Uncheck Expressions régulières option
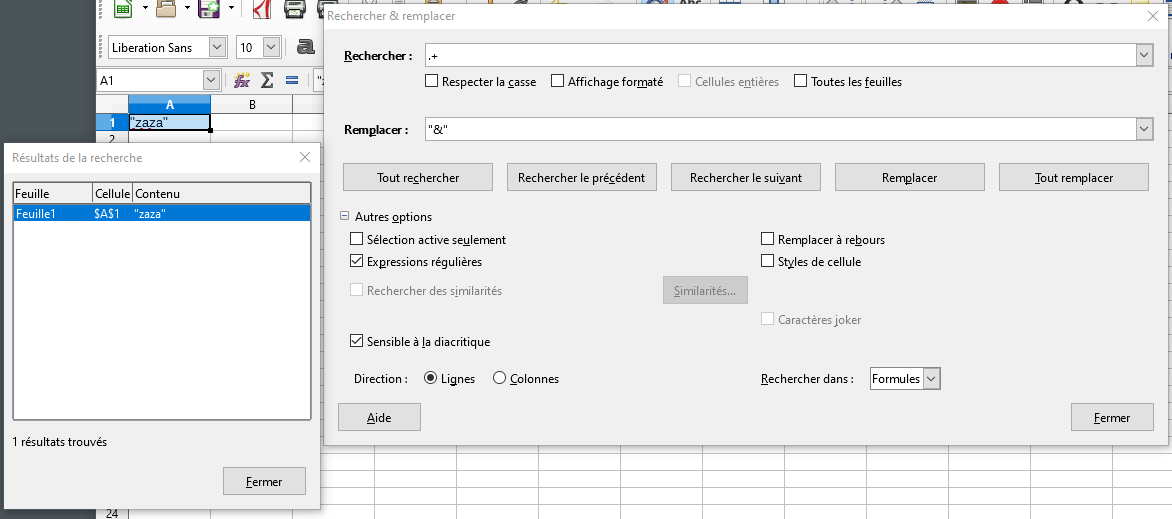The image size is (1172, 519). [x=357, y=262]
